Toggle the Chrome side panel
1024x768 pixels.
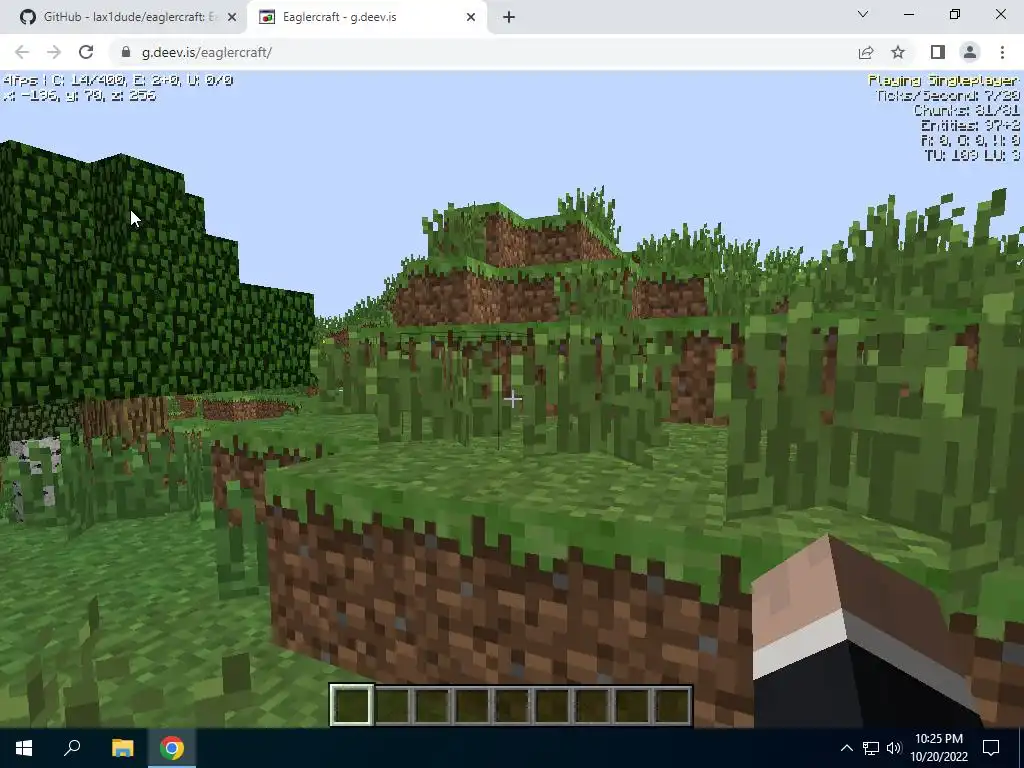(x=938, y=52)
